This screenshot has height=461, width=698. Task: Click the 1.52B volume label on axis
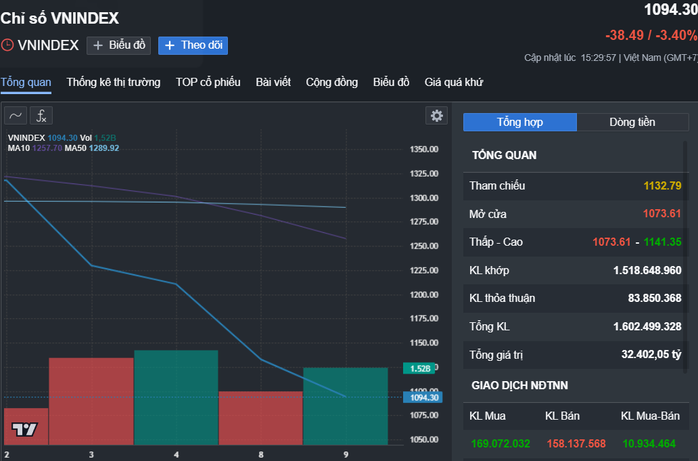click(x=419, y=368)
